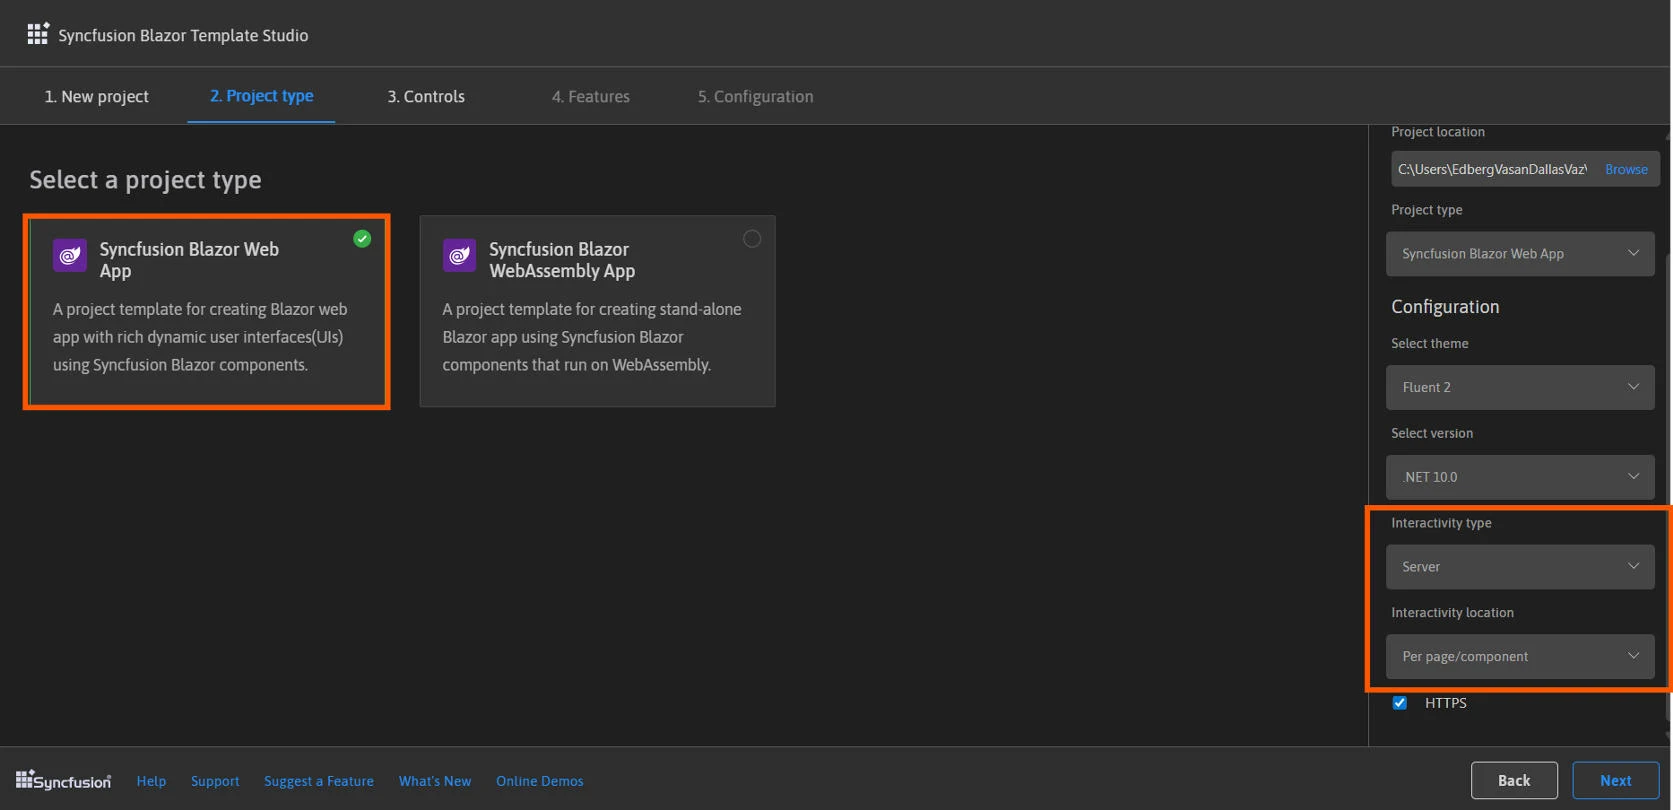Click the Next button

tap(1616, 780)
